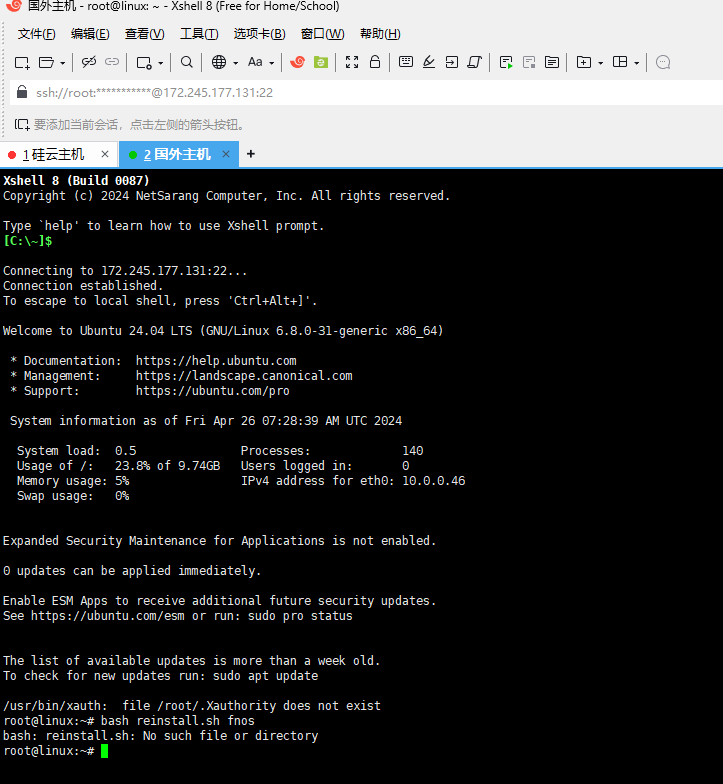
Task: Click the lock screen padlock icon
Action: tap(375, 62)
